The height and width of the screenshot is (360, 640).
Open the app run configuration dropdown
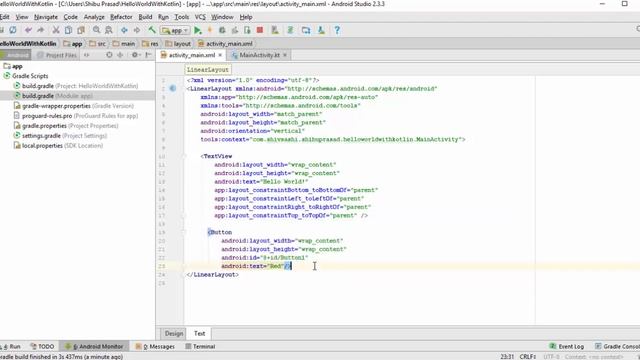[x=175, y=30]
